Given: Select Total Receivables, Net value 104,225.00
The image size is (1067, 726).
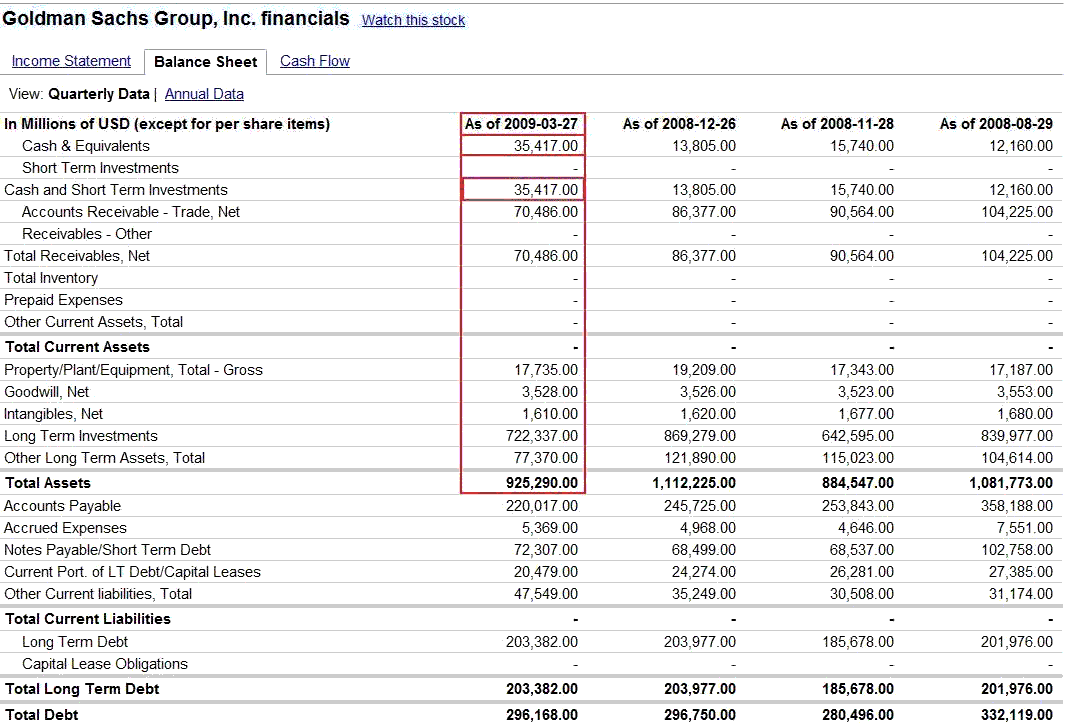Looking at the screenshot, I should point(1012,256).
